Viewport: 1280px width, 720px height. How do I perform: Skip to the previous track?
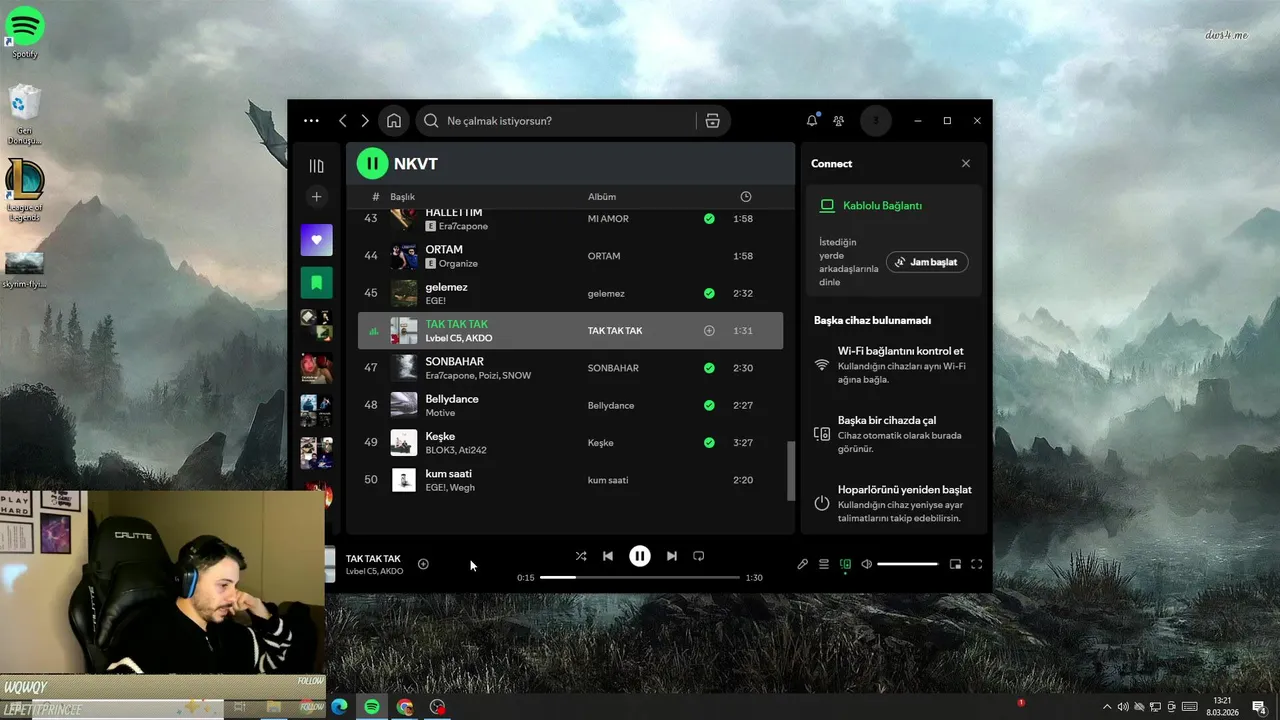pyautogui.click(x=607, y=556)
